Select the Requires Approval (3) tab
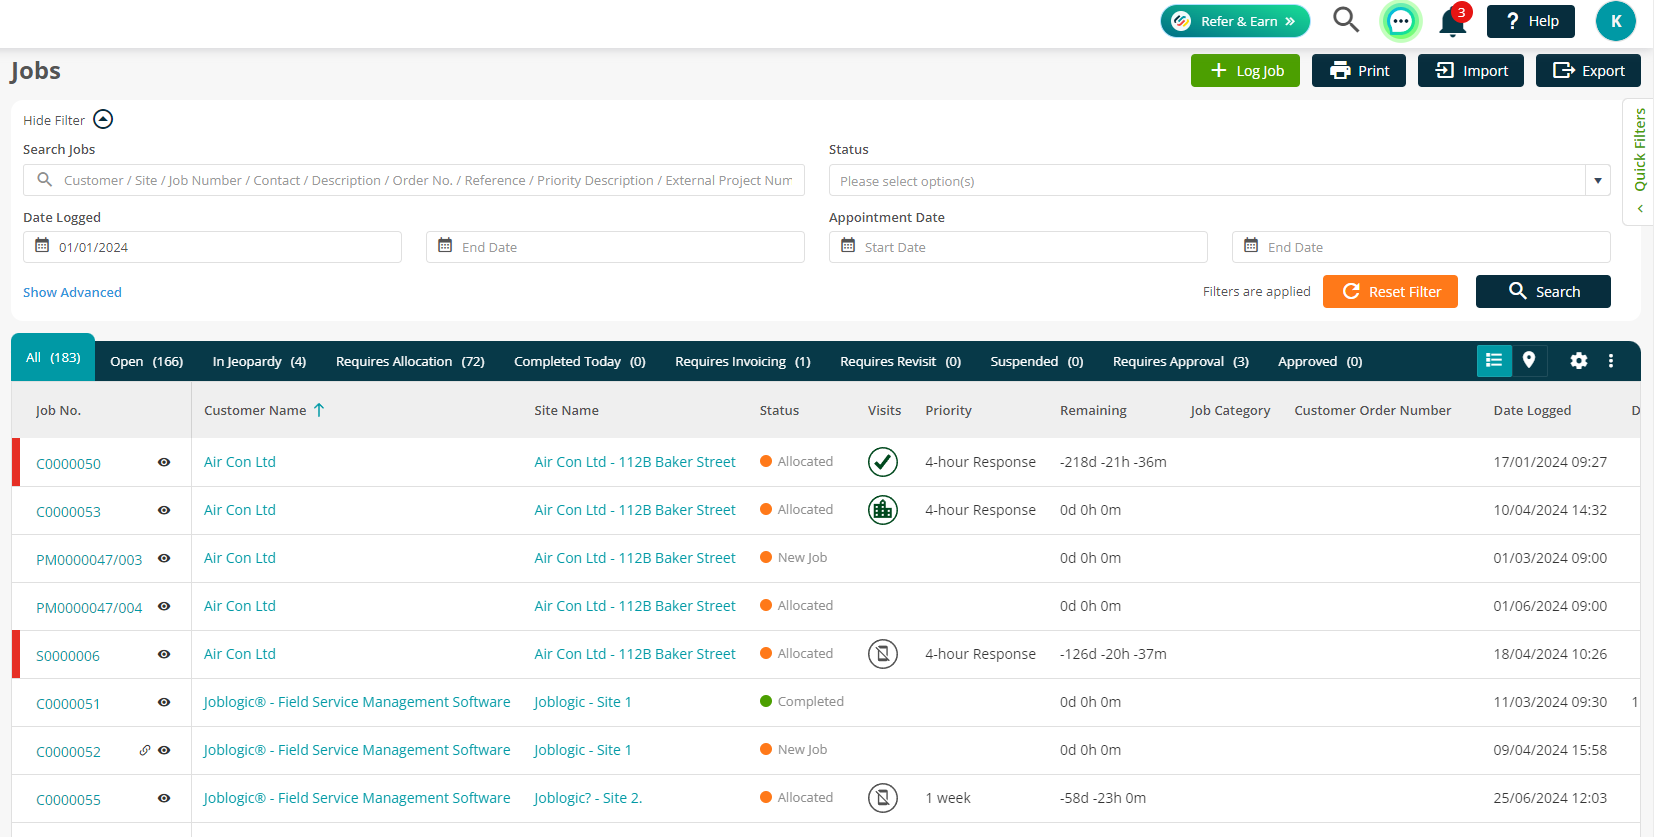Image resolution: width=1654 pixels, height=837 pixels. pyautogui.click(x=1181, y=361)
